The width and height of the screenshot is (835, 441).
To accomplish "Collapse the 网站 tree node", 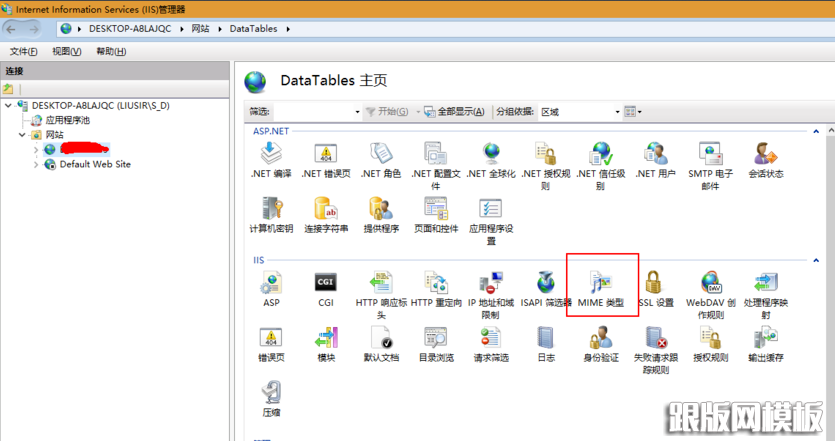I will tap(22, 135).
